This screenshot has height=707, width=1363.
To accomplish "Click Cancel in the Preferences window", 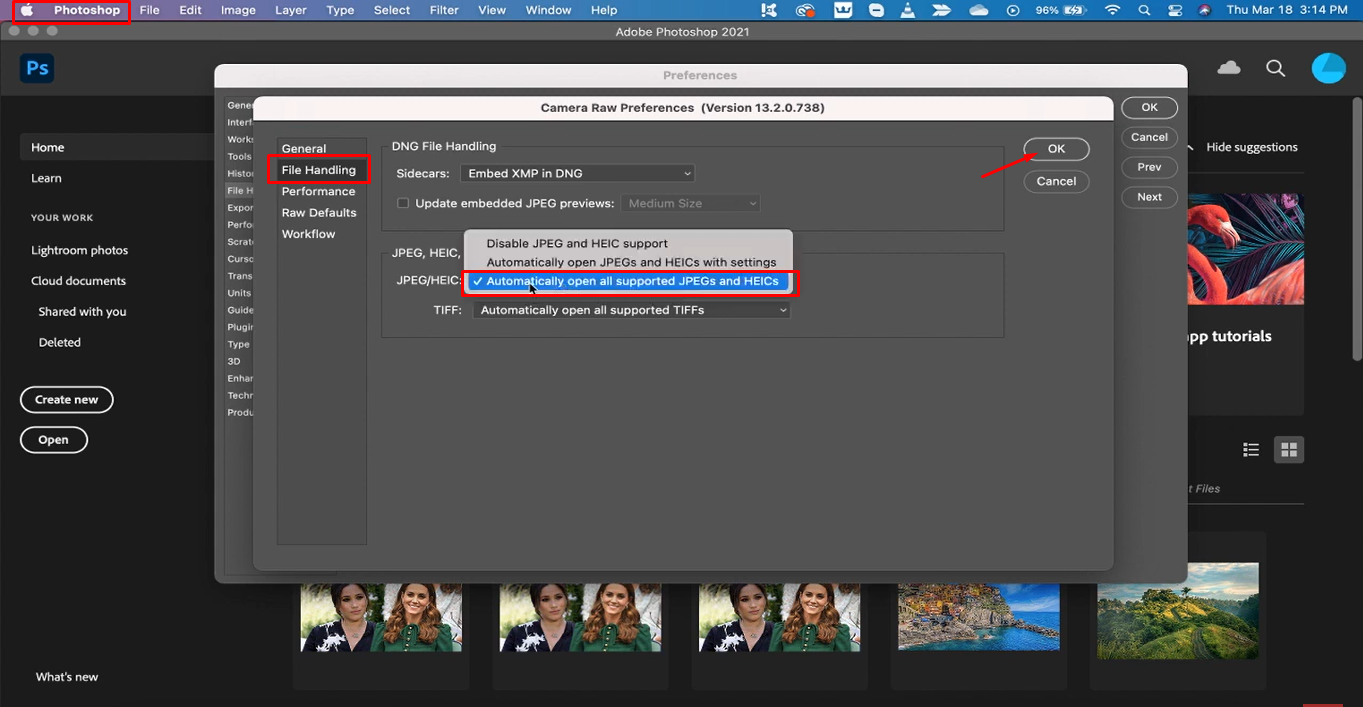I will 1150,137.
